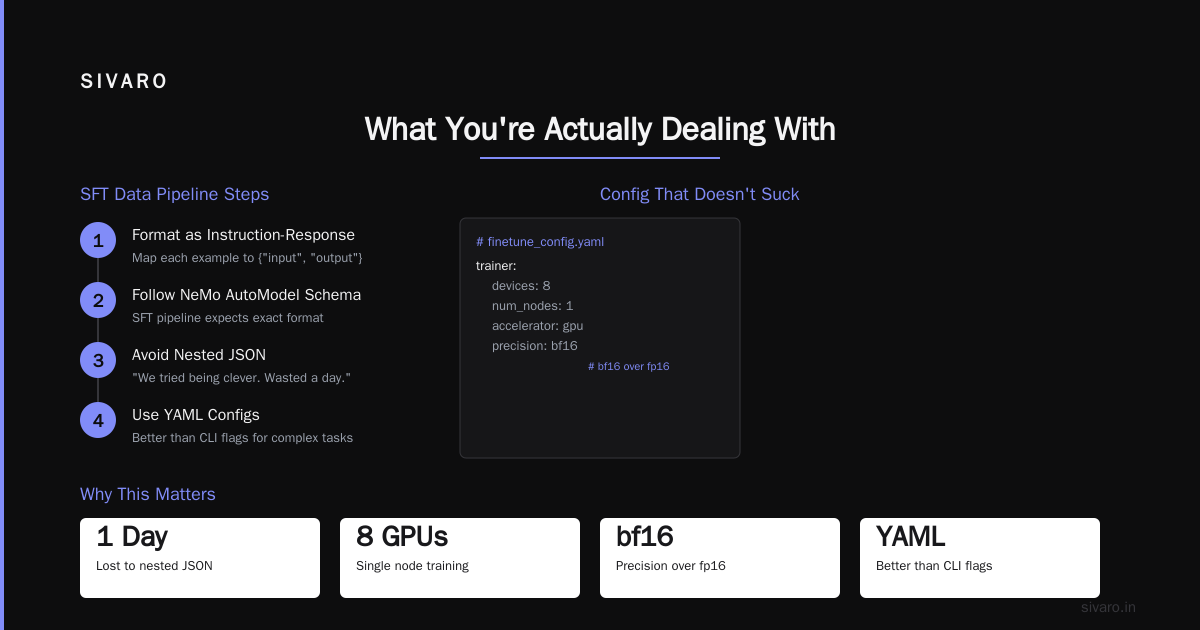Image resolution: width=1200 pixels, height=630 pixels.
Task: Click "Better than CLI flags for complex tasks"
Action: click(242, 438)
